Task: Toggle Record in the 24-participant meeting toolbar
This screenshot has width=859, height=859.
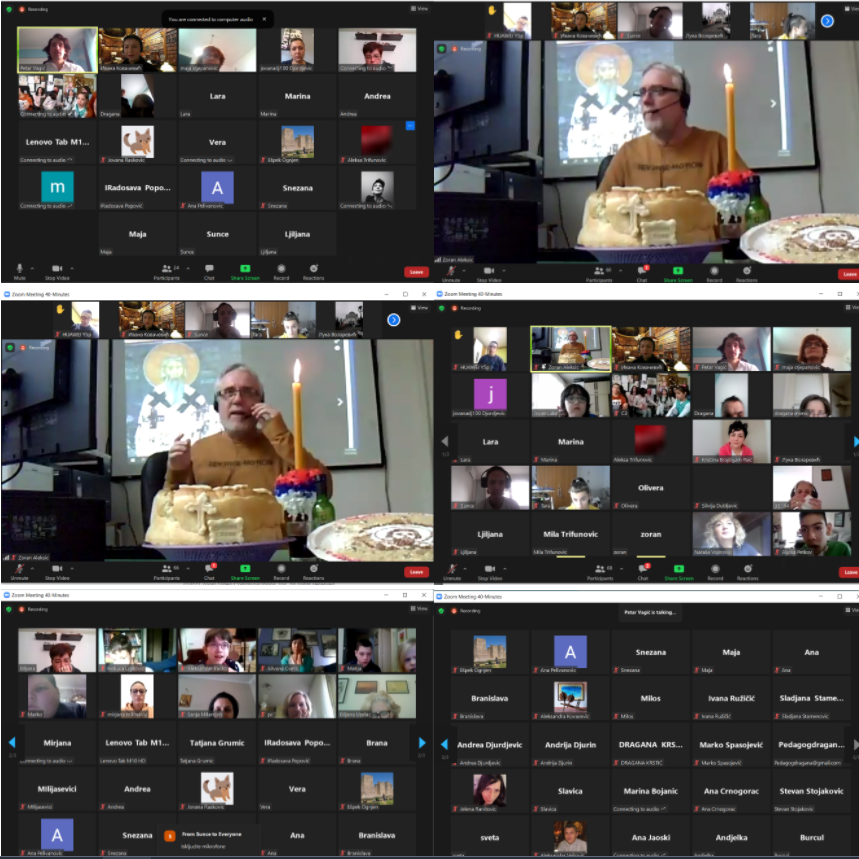Action: pyautogui.click(x=281, y=269)
